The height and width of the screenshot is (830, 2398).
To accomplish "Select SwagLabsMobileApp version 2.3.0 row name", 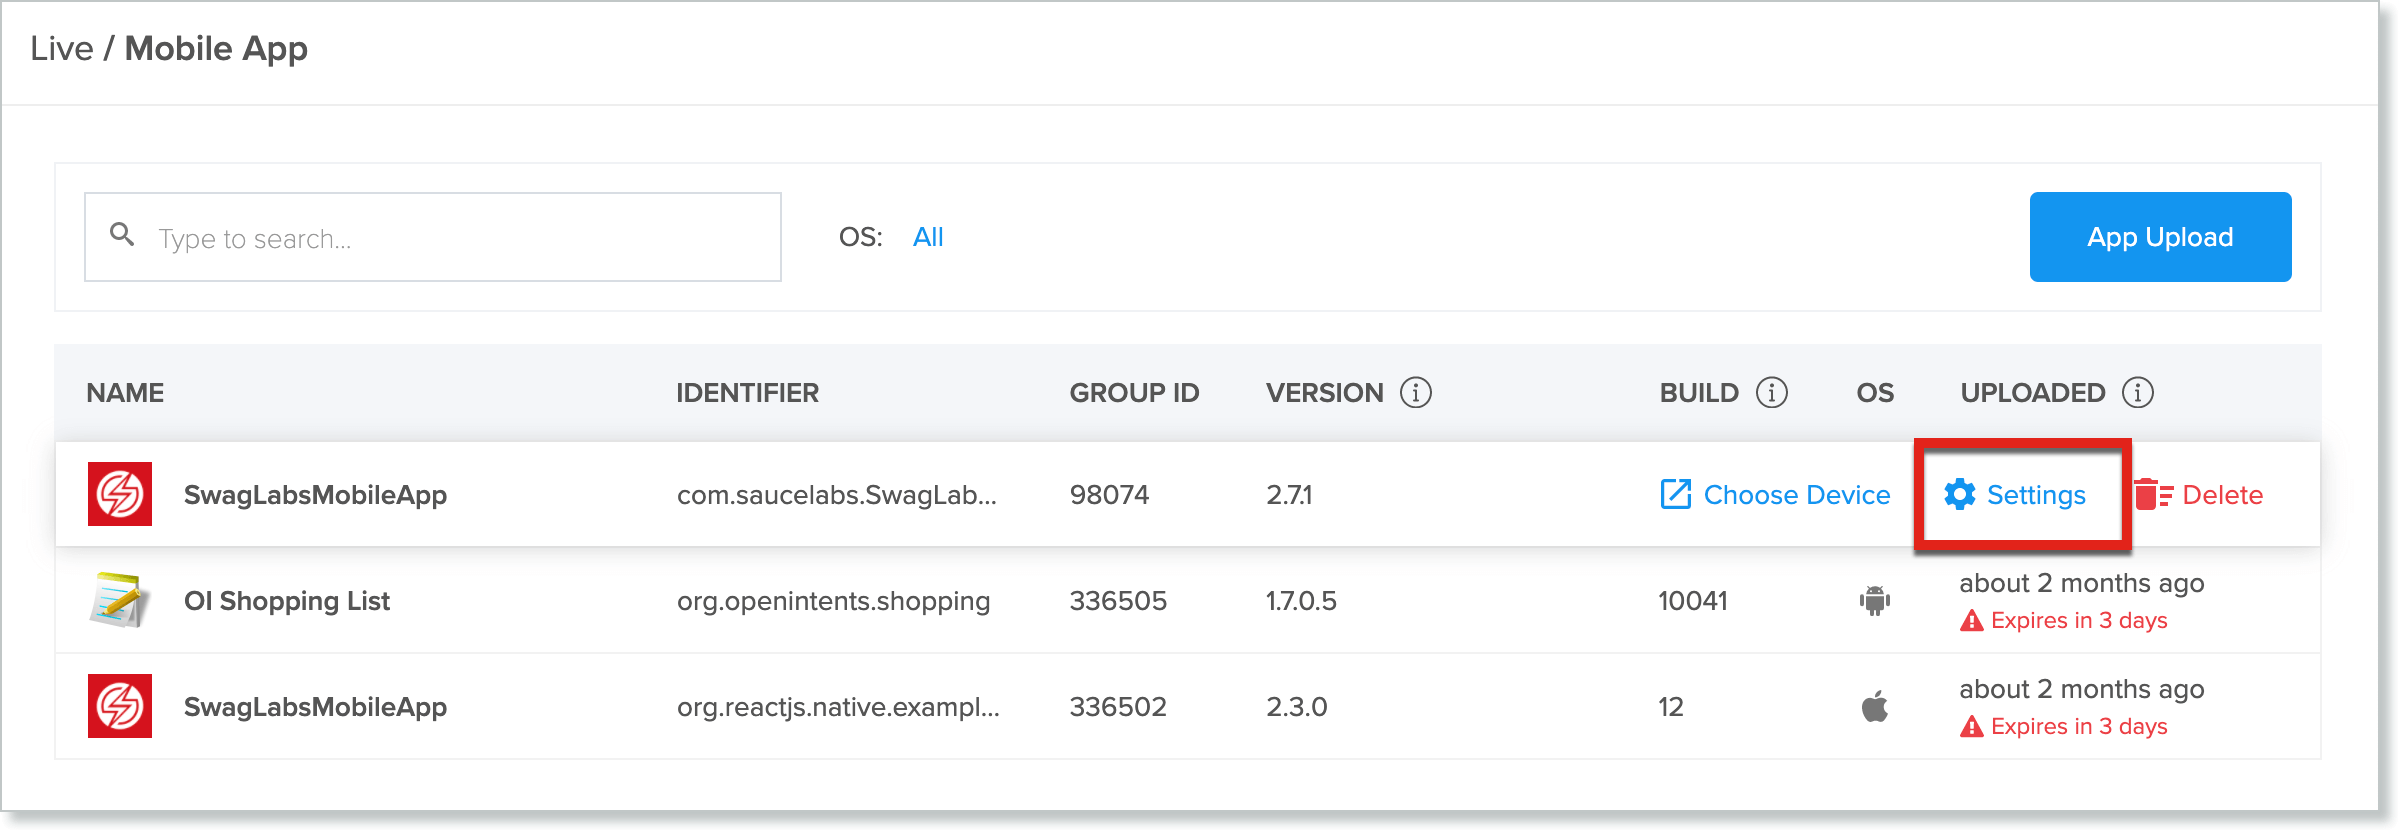I will click(x=315, y=707).
